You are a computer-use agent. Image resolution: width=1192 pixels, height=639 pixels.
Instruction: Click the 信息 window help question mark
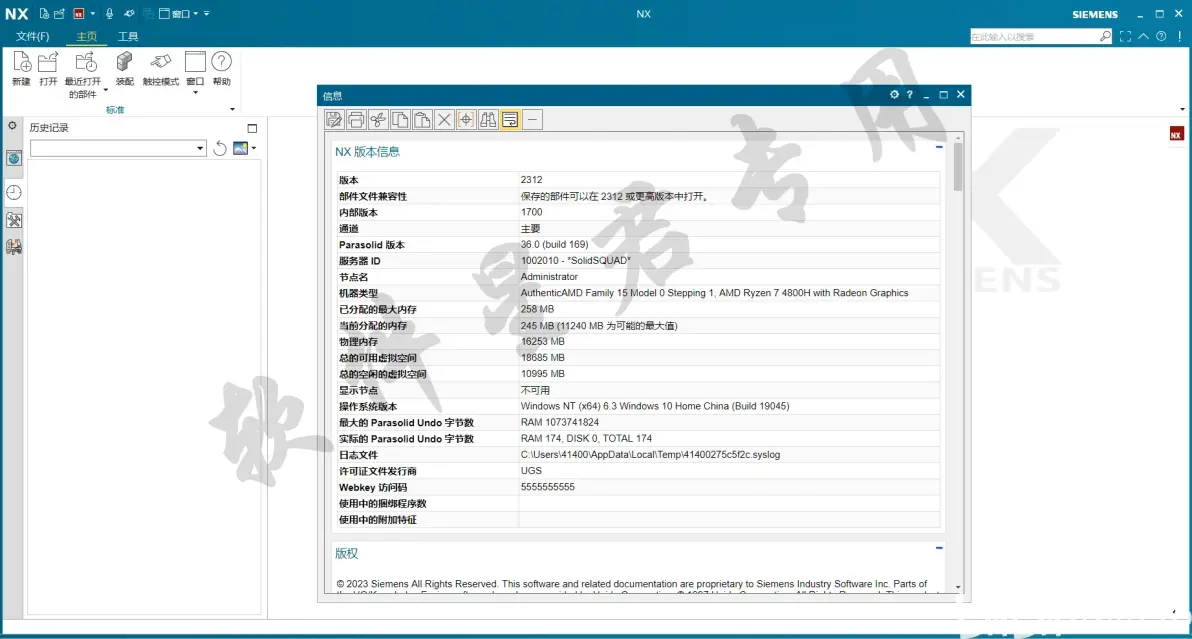coord(909,95)
